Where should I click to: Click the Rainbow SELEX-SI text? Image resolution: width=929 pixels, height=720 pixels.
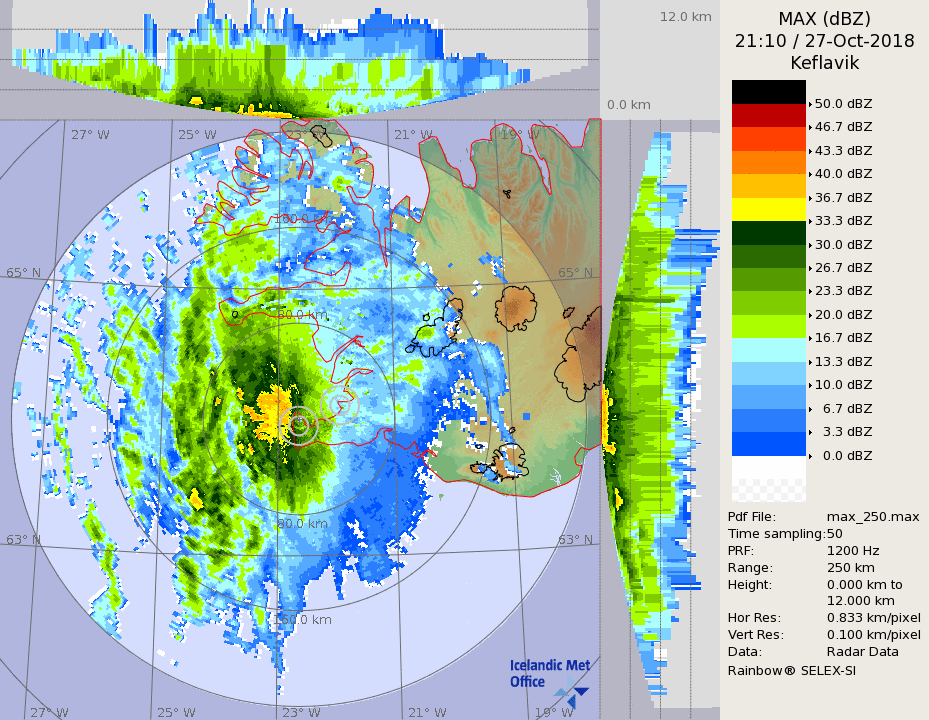791,670
